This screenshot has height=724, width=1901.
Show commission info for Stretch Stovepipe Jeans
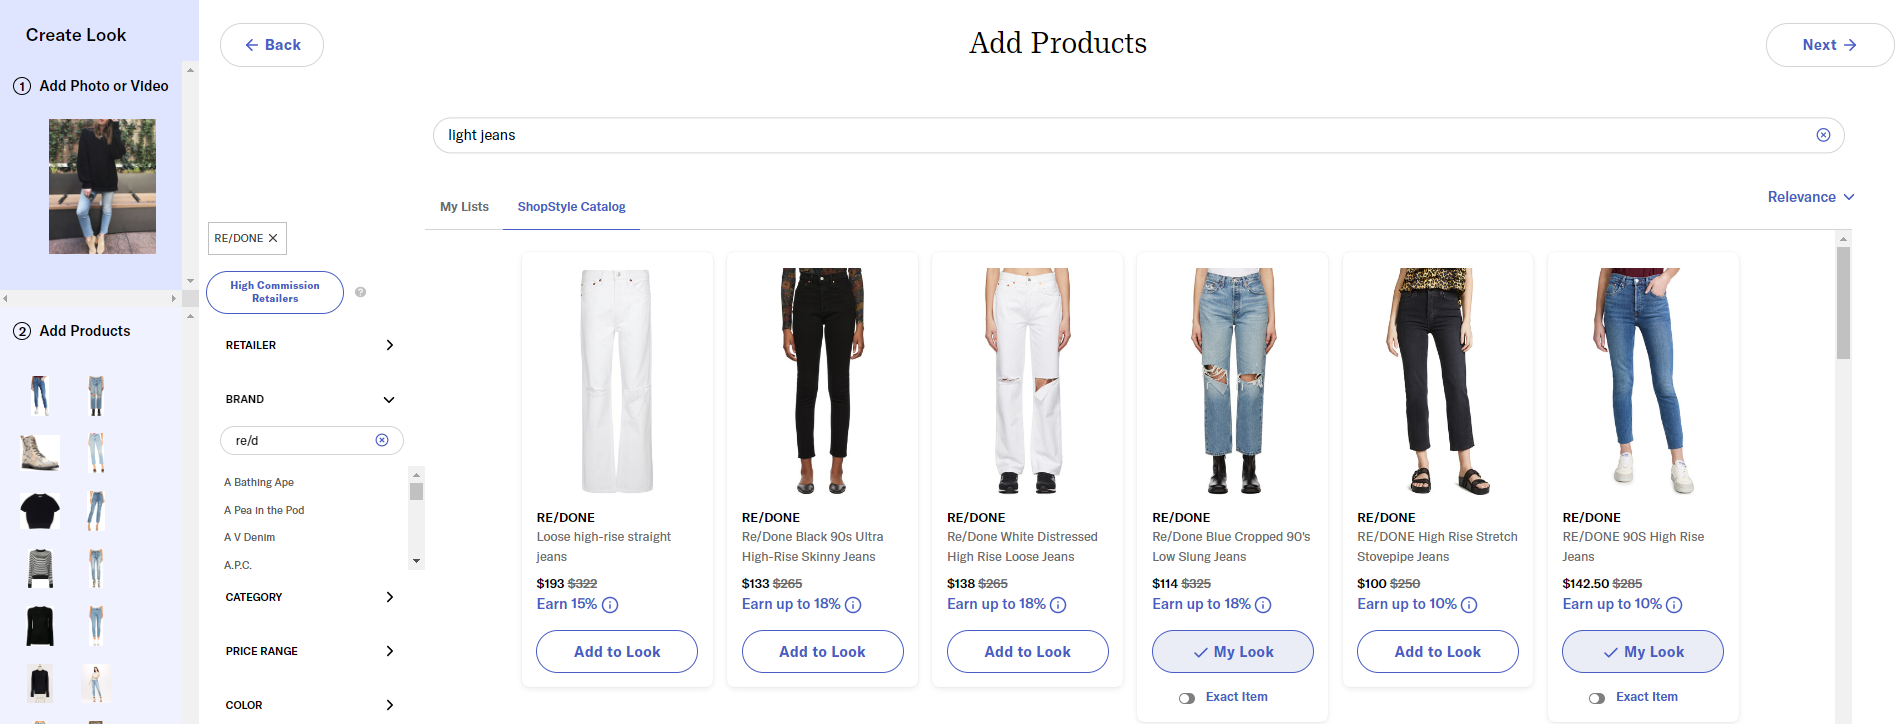[1469, 605]
